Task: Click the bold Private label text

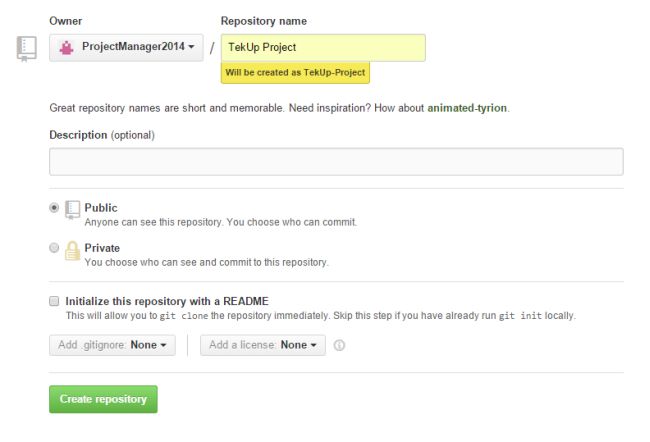Action: 102,248
